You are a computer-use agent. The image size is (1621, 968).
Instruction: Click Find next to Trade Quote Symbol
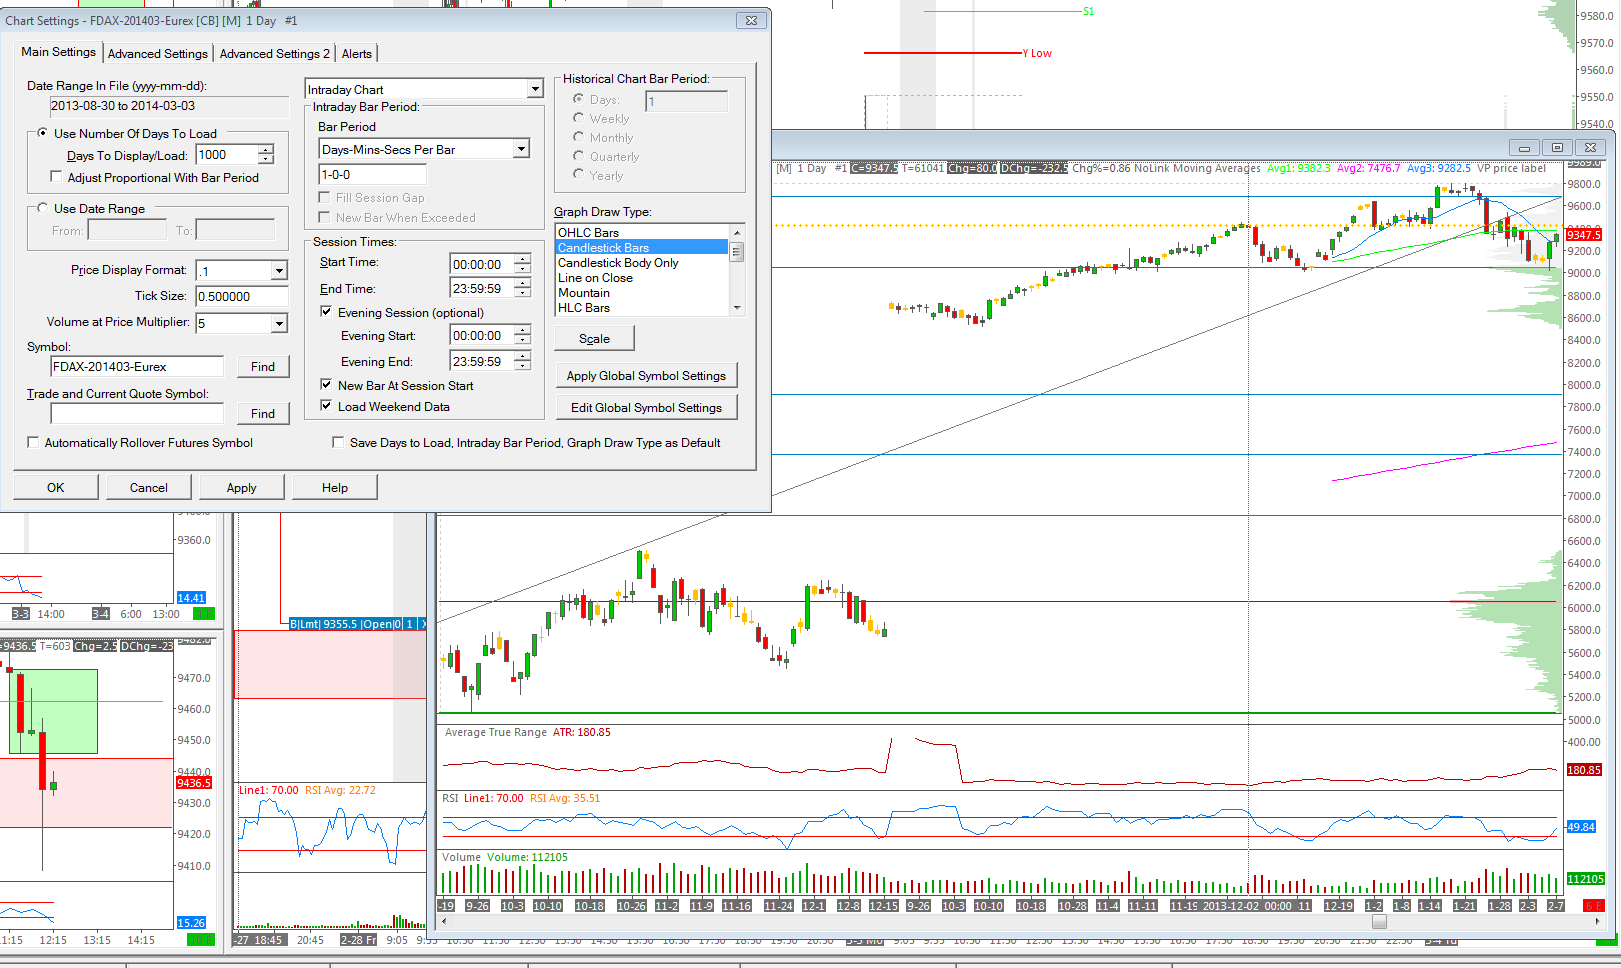coord(263,414)
